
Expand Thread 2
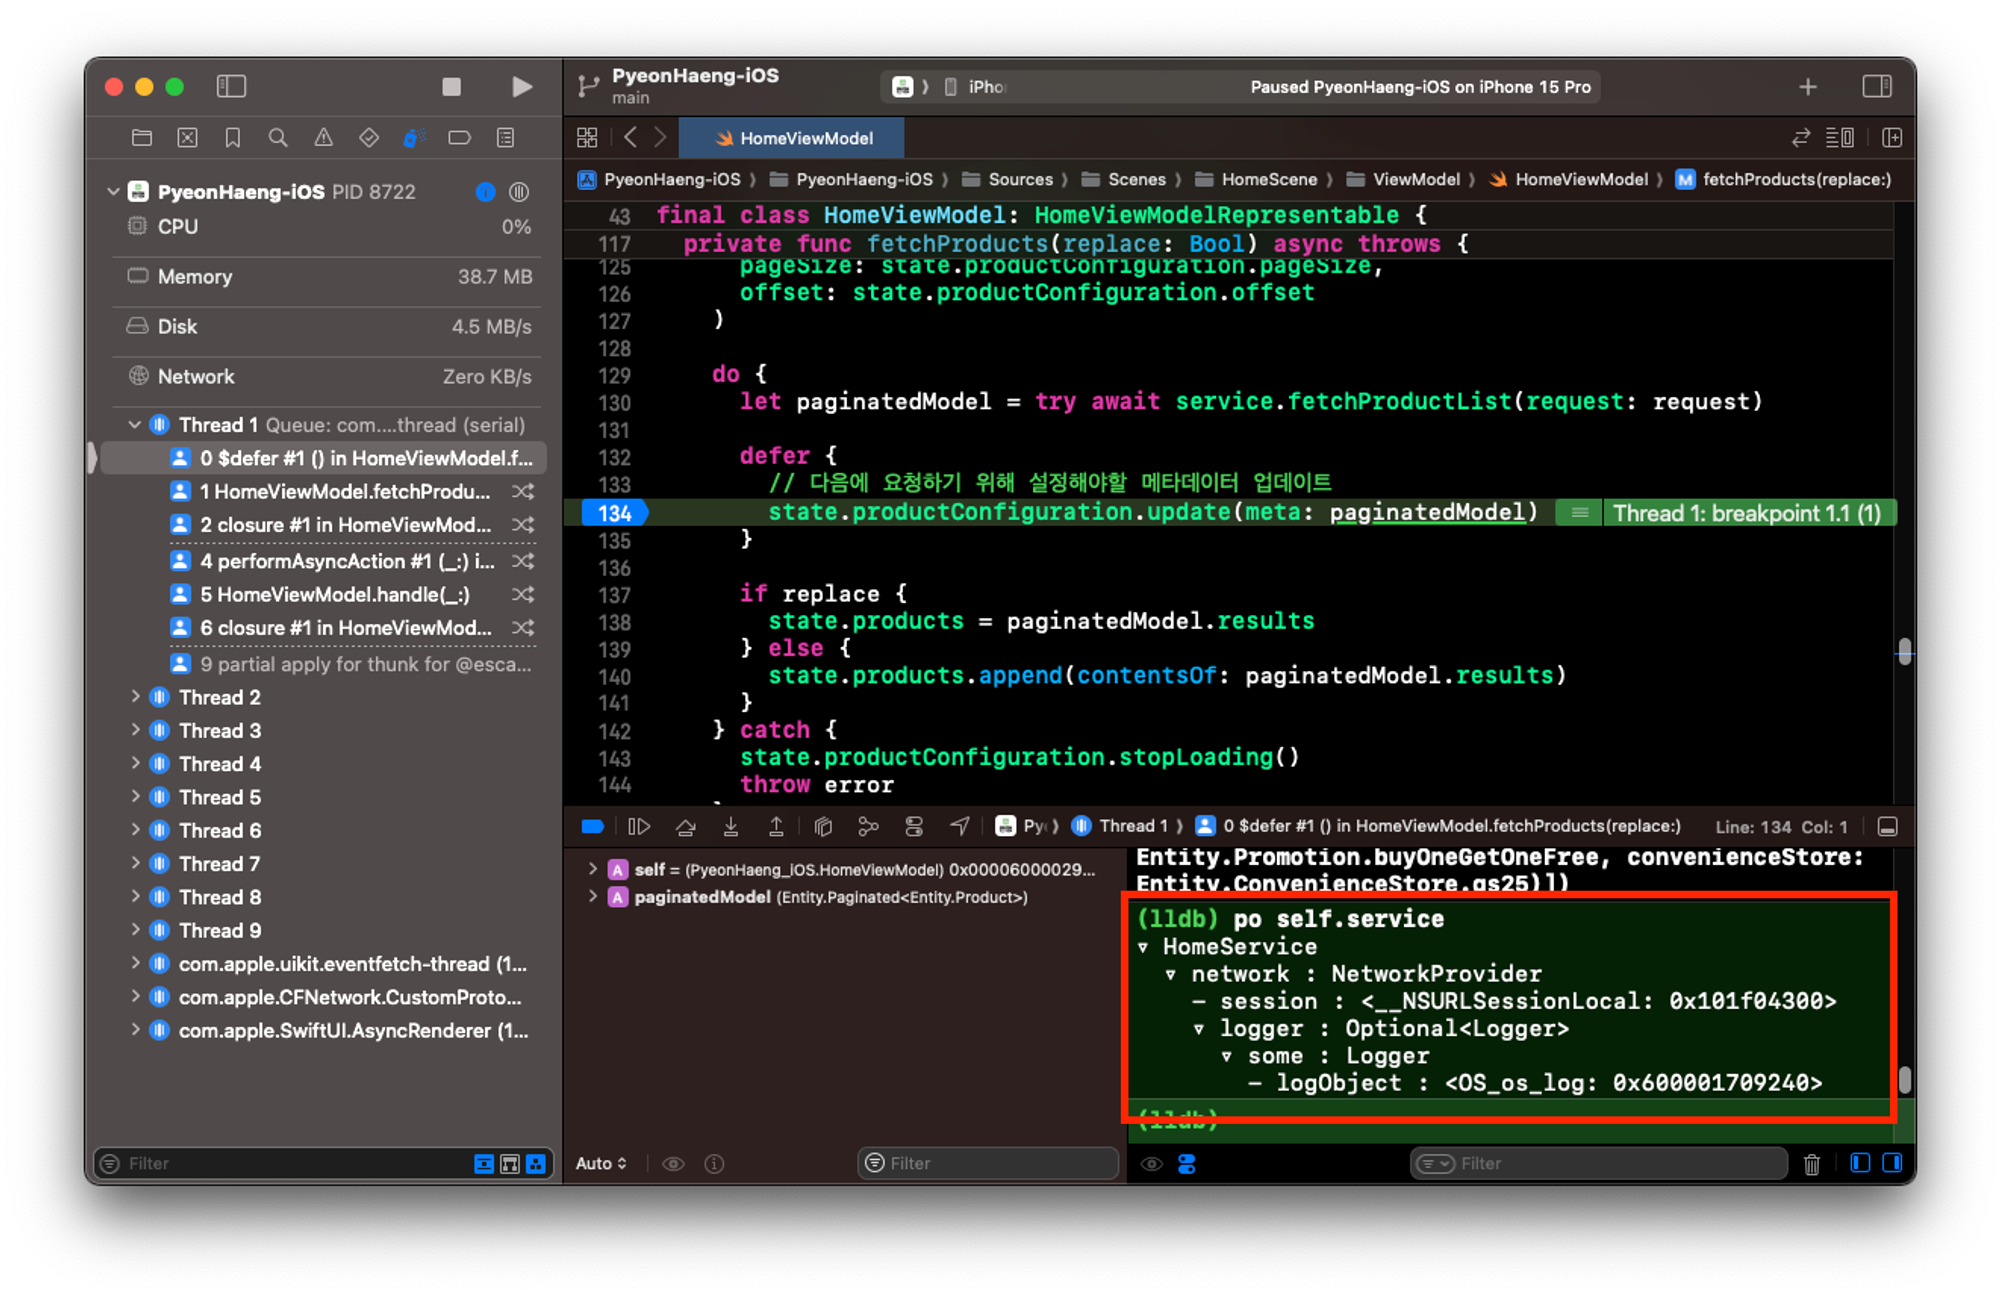[x=135, y=697]
